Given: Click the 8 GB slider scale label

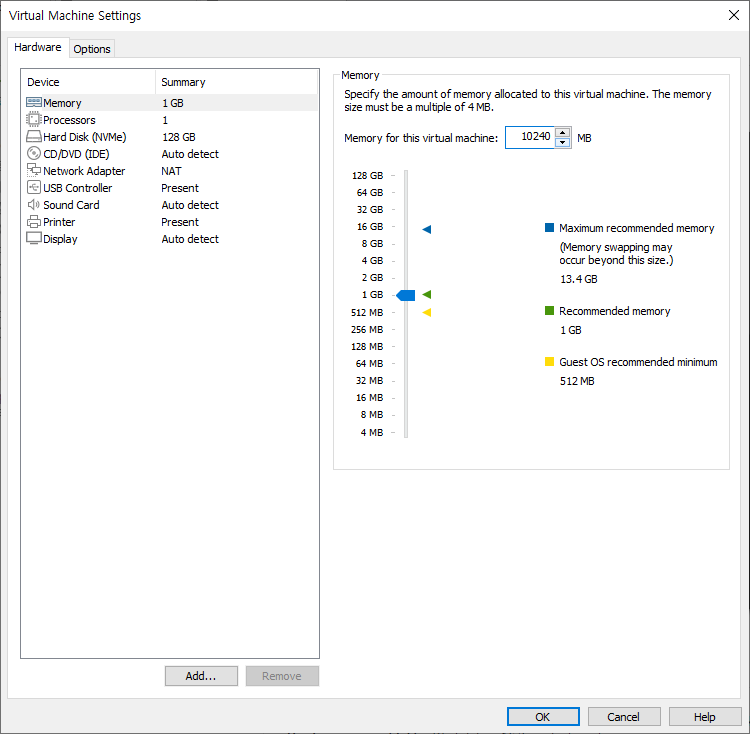Looking at the screenshot, I should point(372,243).
